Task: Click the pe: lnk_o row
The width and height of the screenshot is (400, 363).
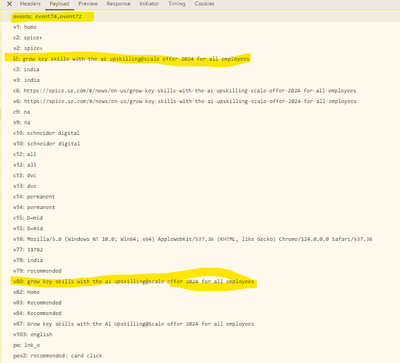Action: (x=26, y=345)
